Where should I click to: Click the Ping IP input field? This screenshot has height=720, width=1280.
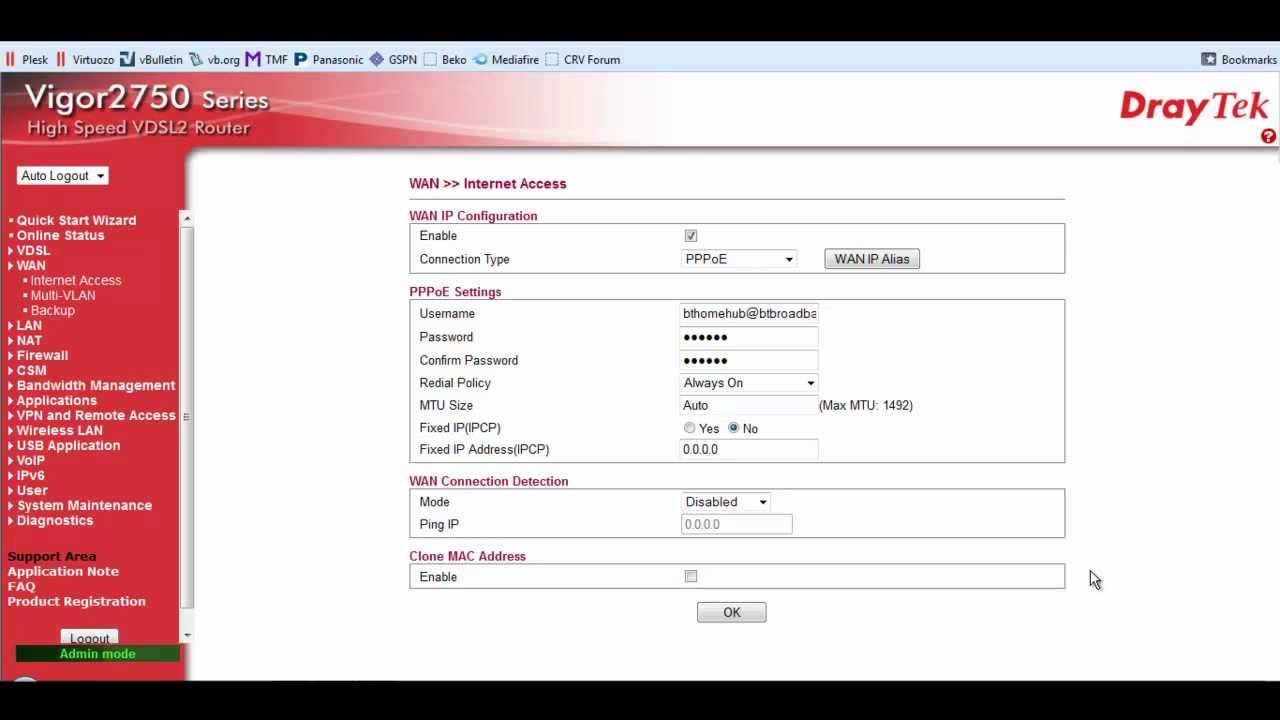point(737,525)
